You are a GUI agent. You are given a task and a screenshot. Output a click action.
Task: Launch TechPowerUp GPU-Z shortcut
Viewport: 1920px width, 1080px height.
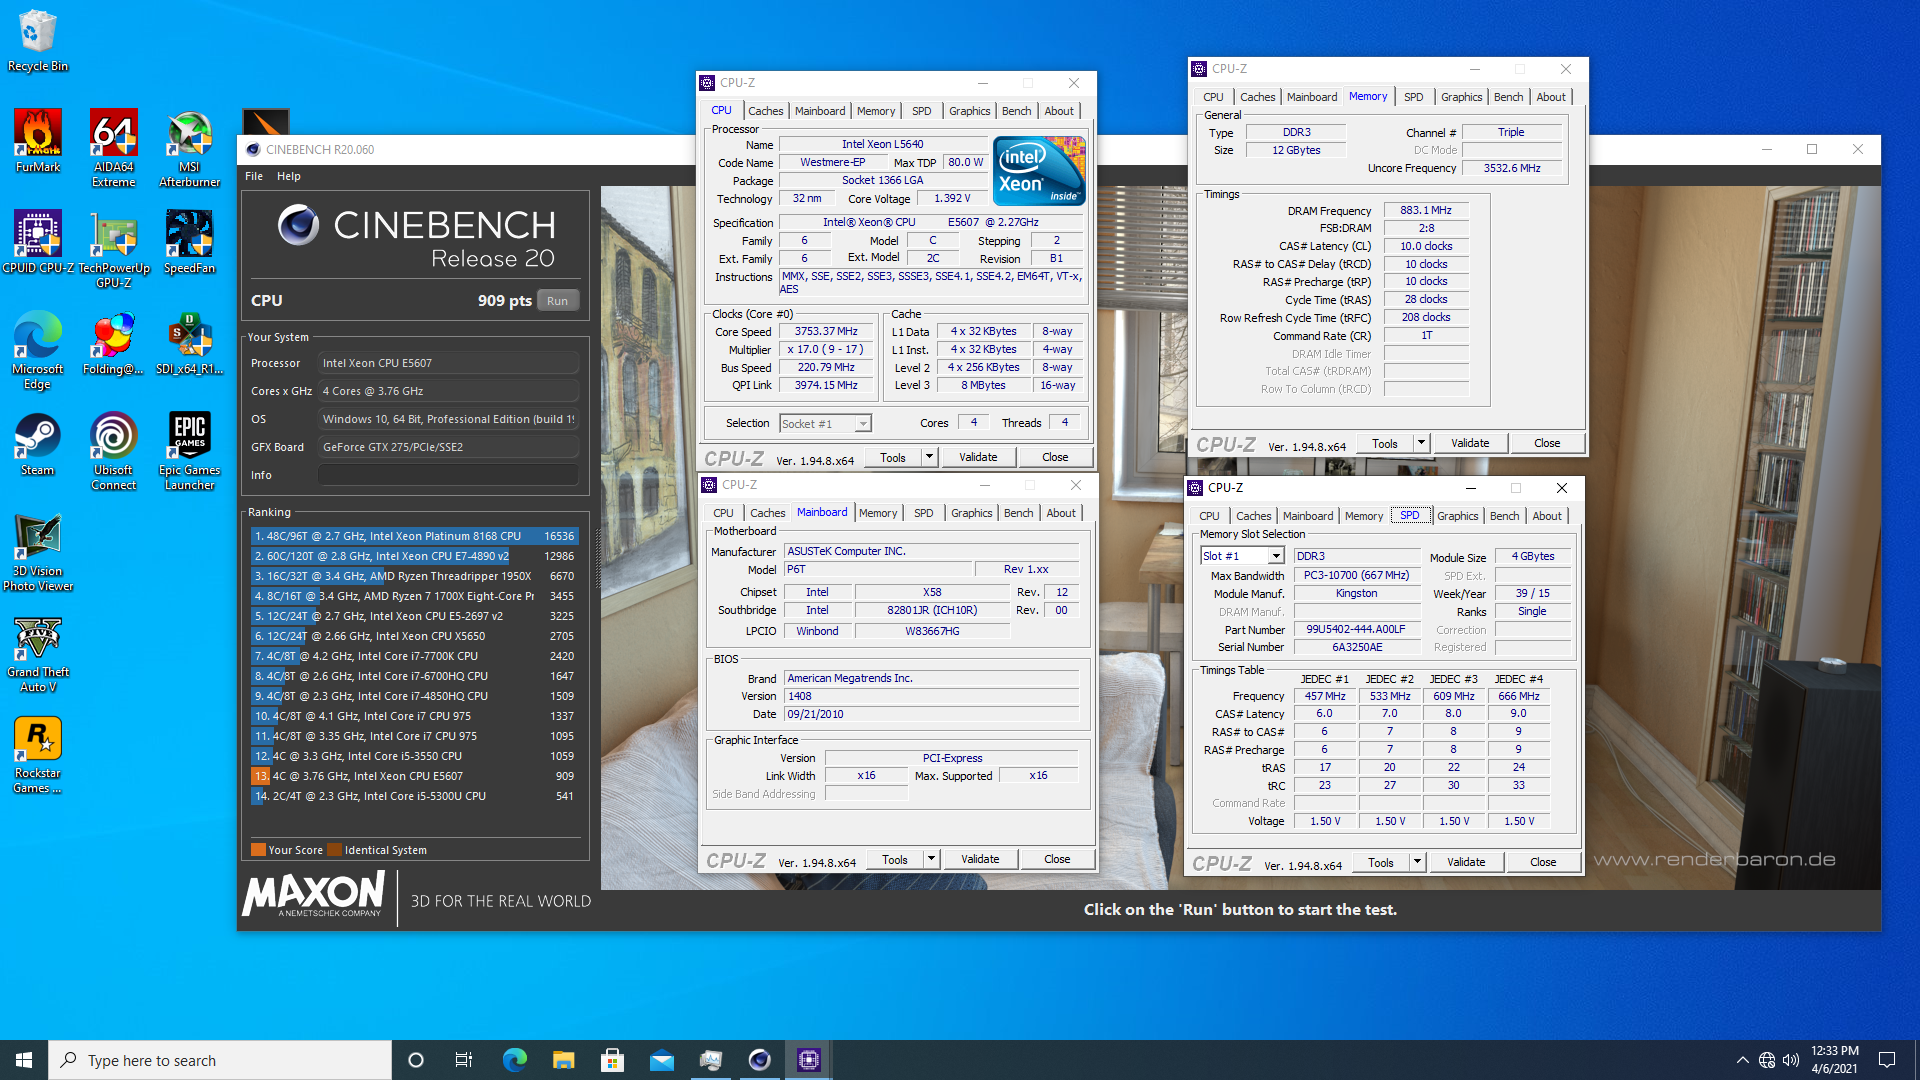pyautogui.click(x=114, y=249)
